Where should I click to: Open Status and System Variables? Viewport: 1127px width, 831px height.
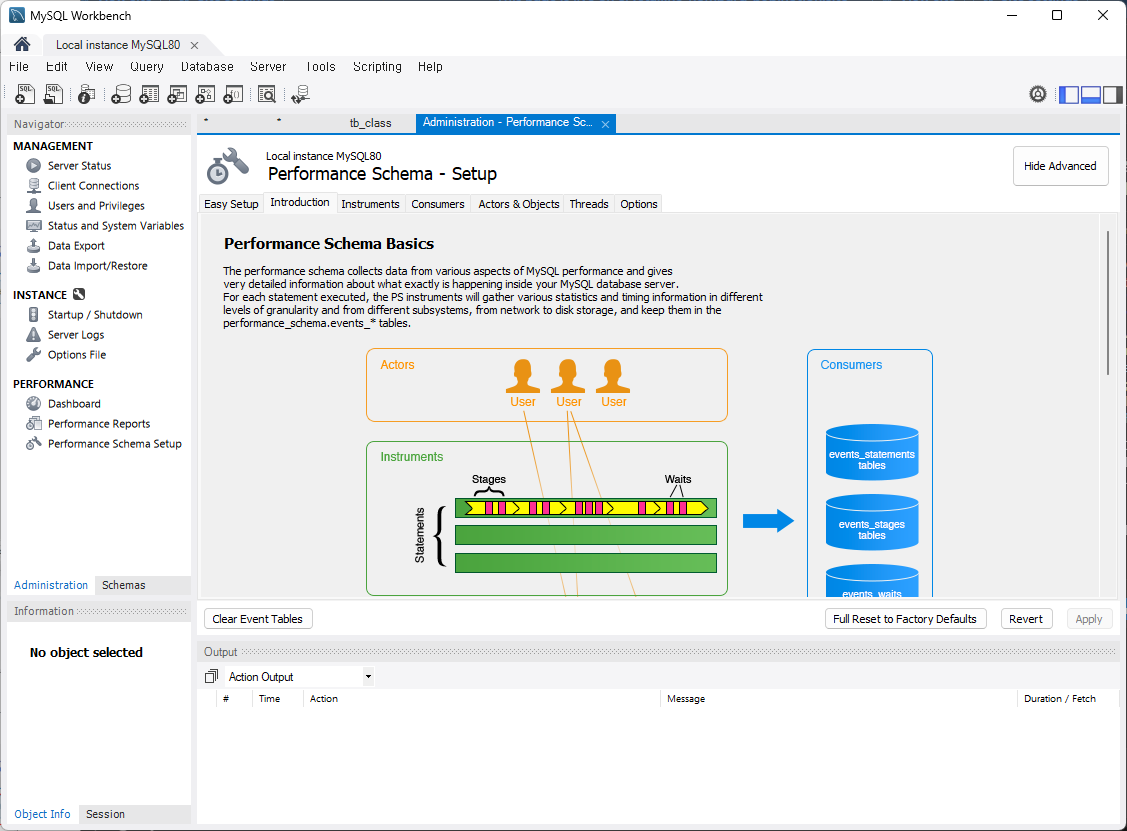116,226
